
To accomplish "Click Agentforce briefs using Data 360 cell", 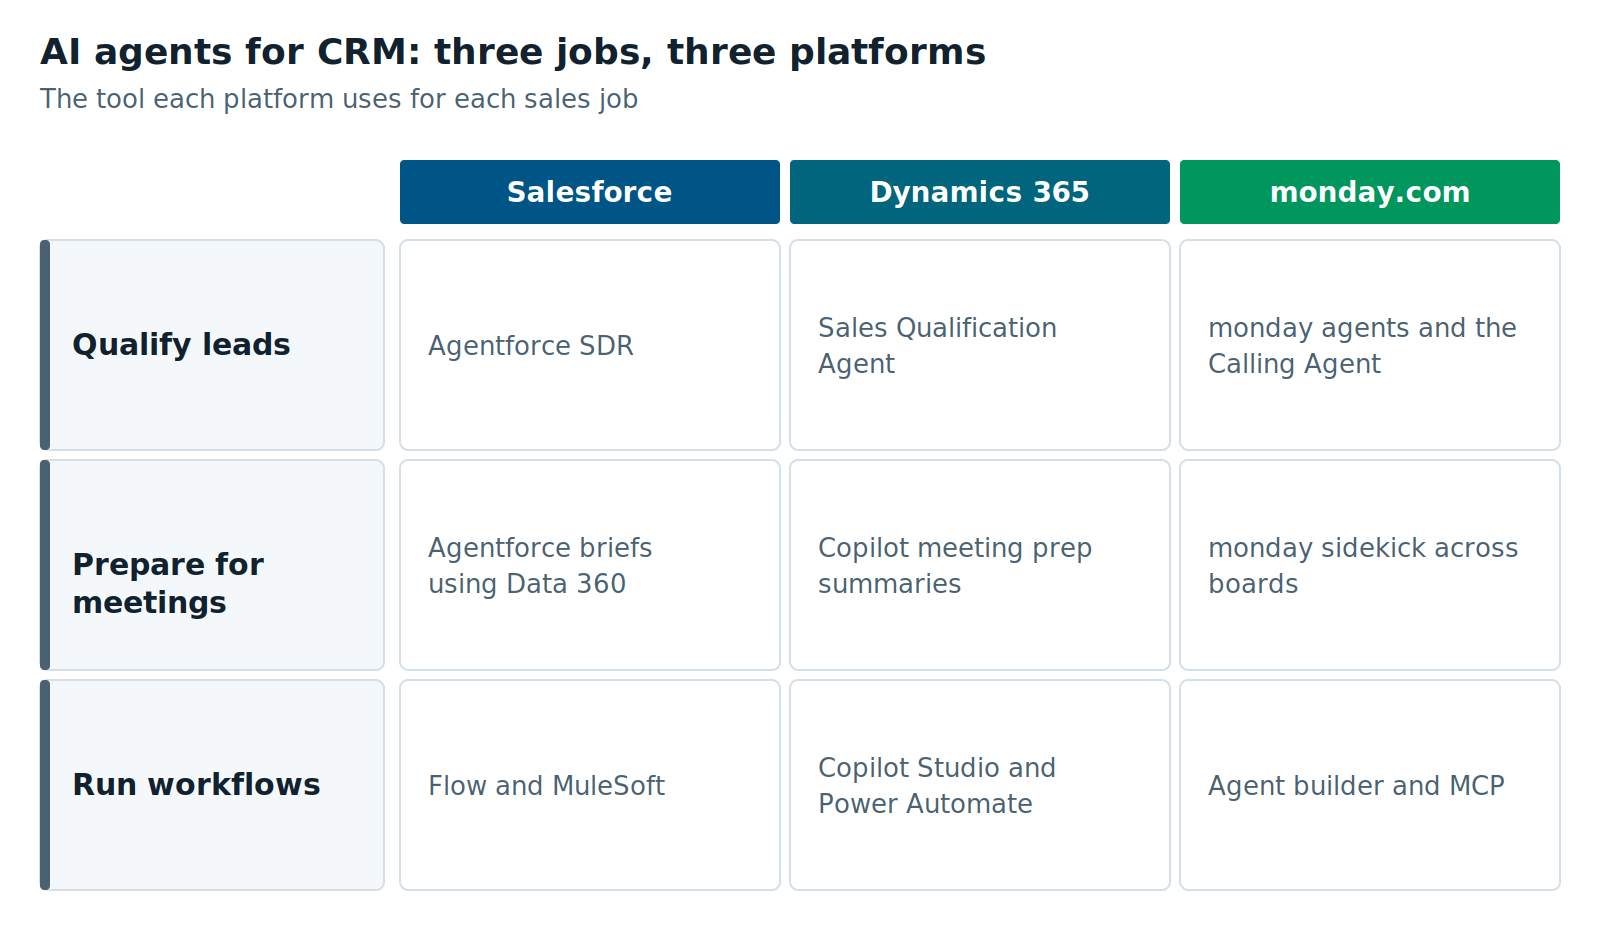I will click(x=590, y=565).
